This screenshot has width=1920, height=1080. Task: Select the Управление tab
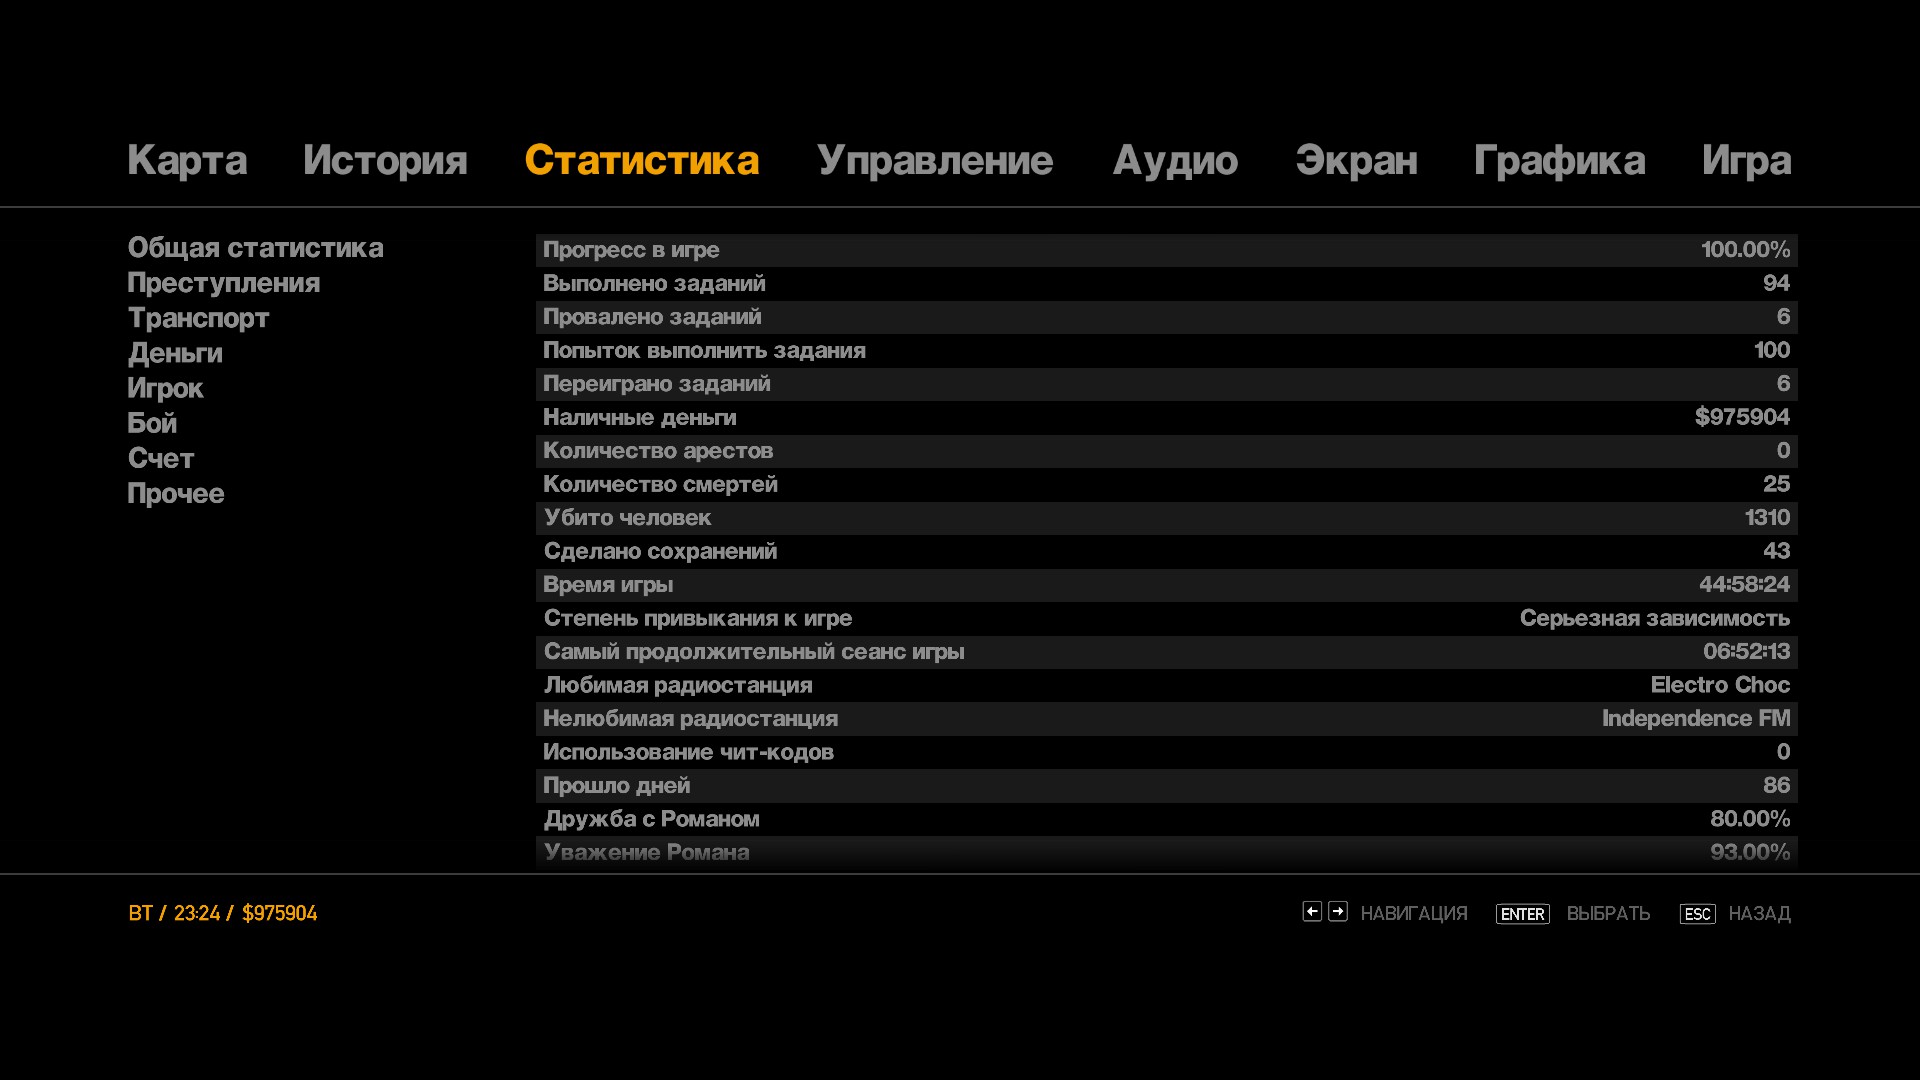tap(934, 160)
